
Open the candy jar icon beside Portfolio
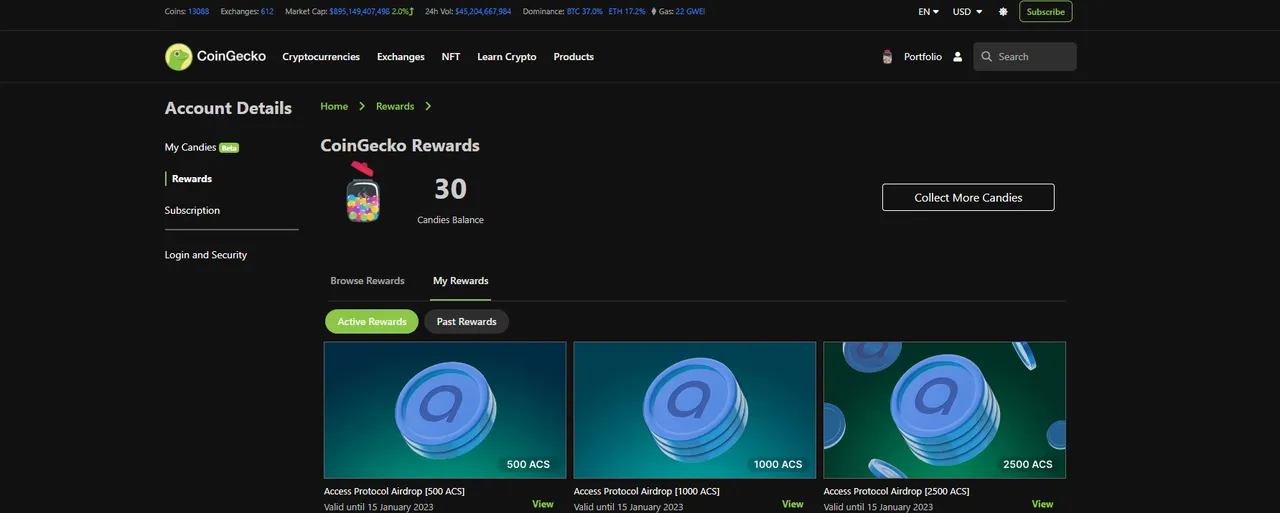tap(887, 57)
